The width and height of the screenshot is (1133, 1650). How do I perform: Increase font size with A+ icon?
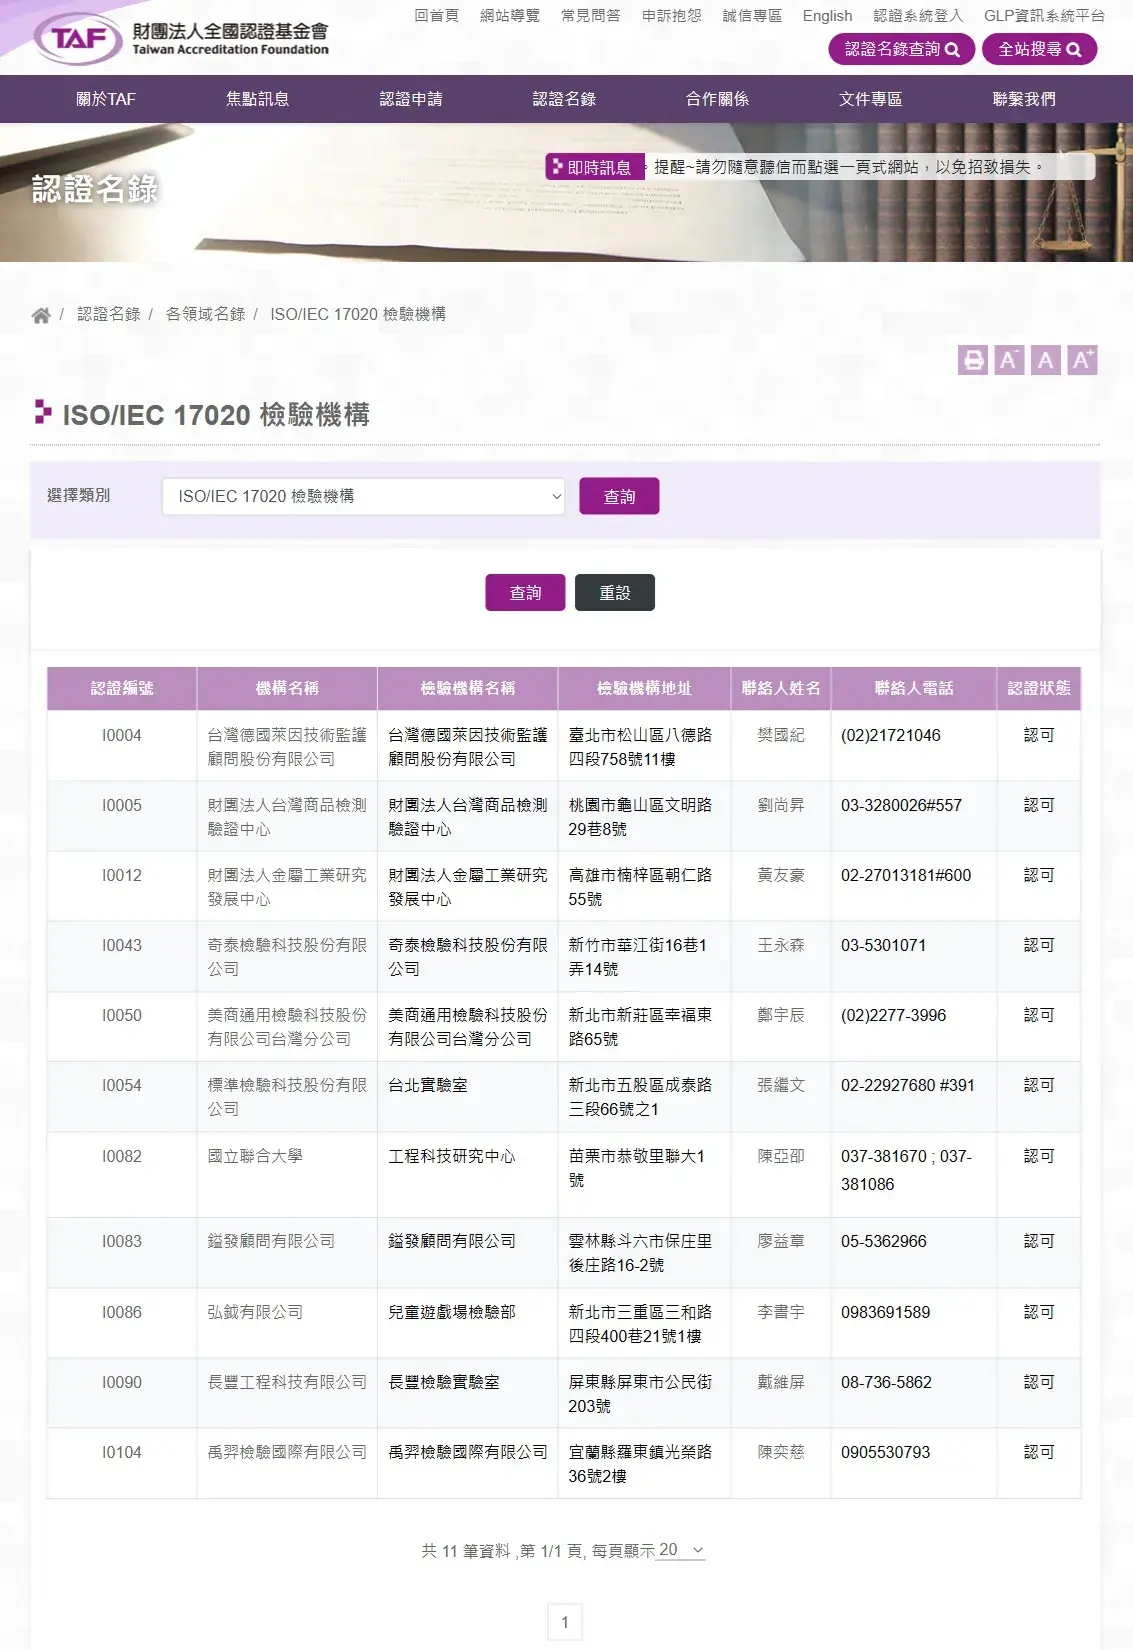1082,360
